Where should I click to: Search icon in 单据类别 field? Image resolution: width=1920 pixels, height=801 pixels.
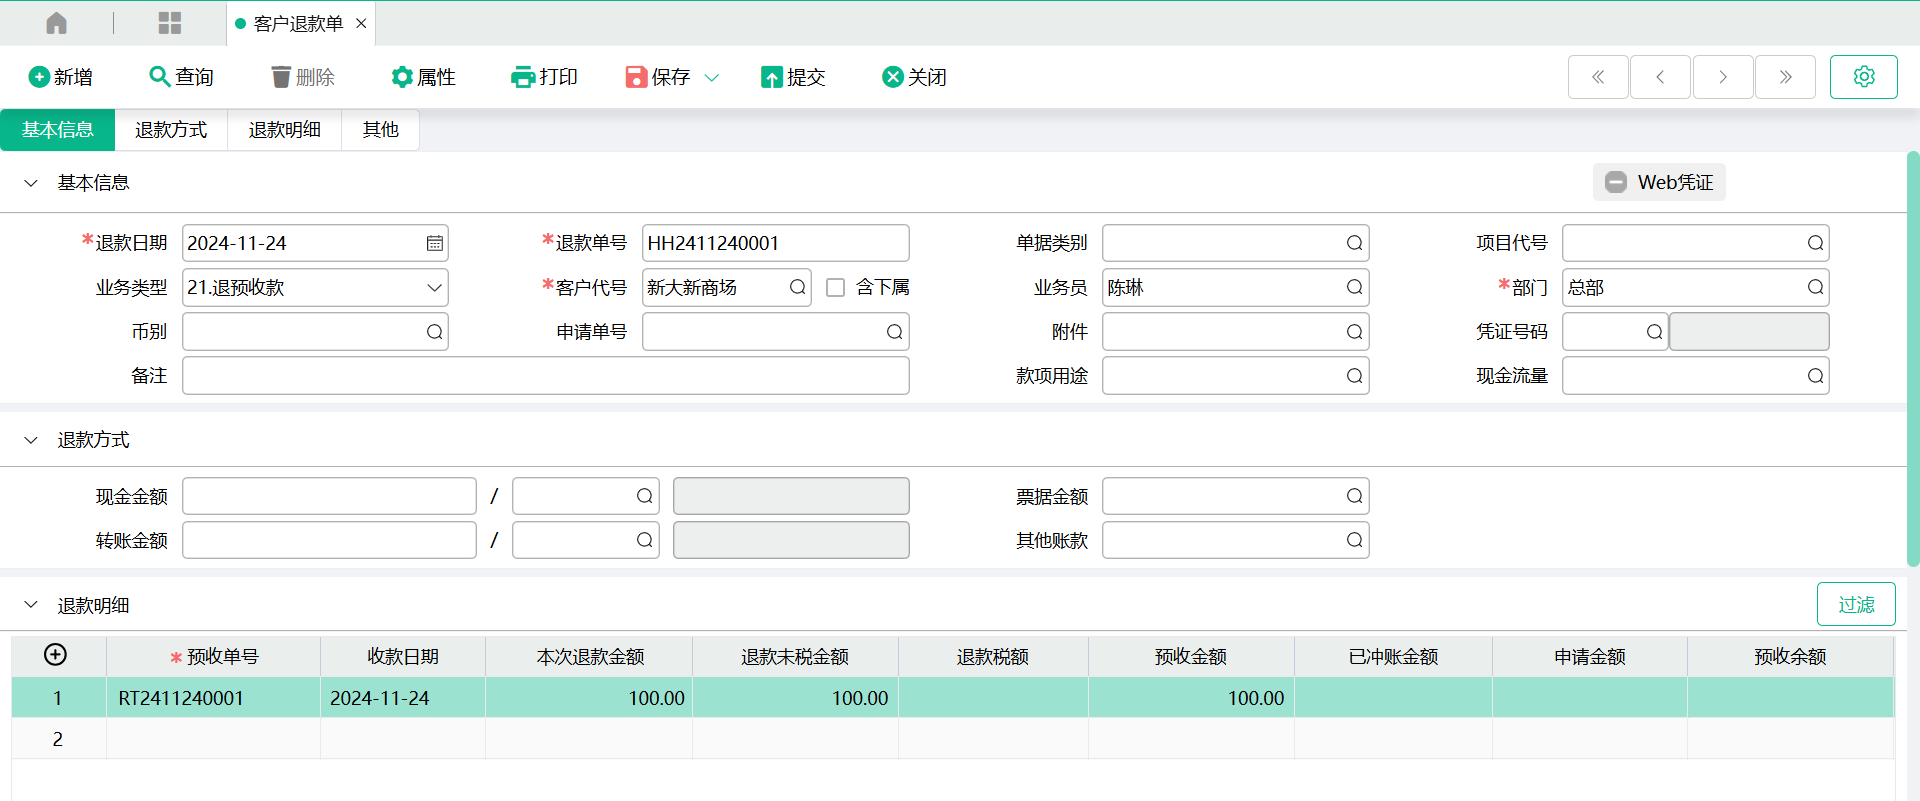point(1354,243)
